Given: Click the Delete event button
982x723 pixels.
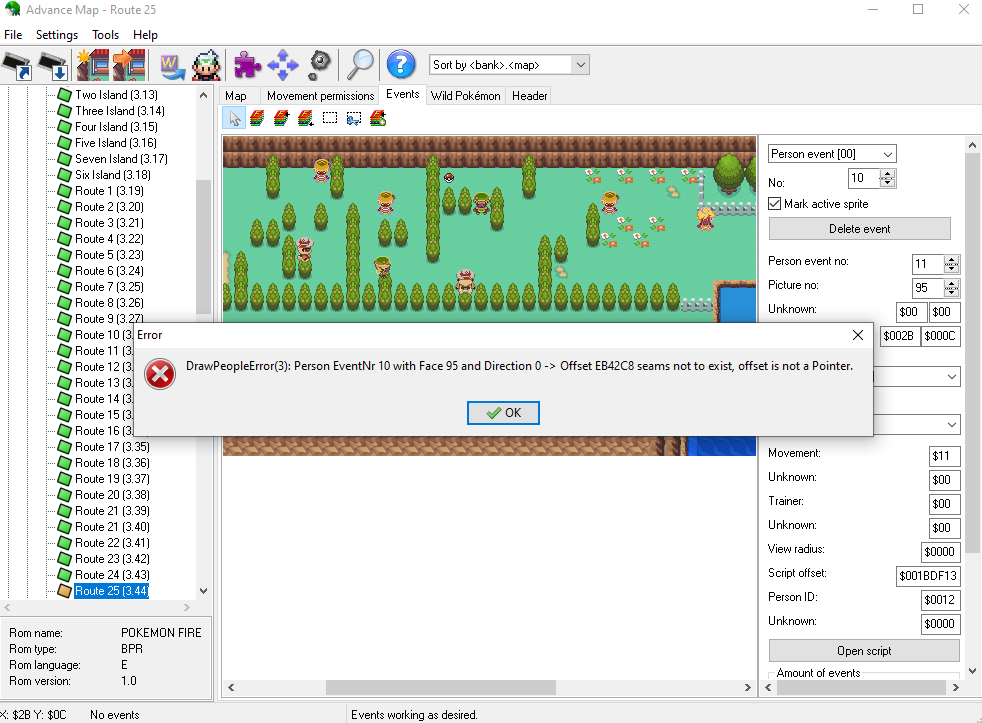Looking at the screenshot, I should point(859,229).
